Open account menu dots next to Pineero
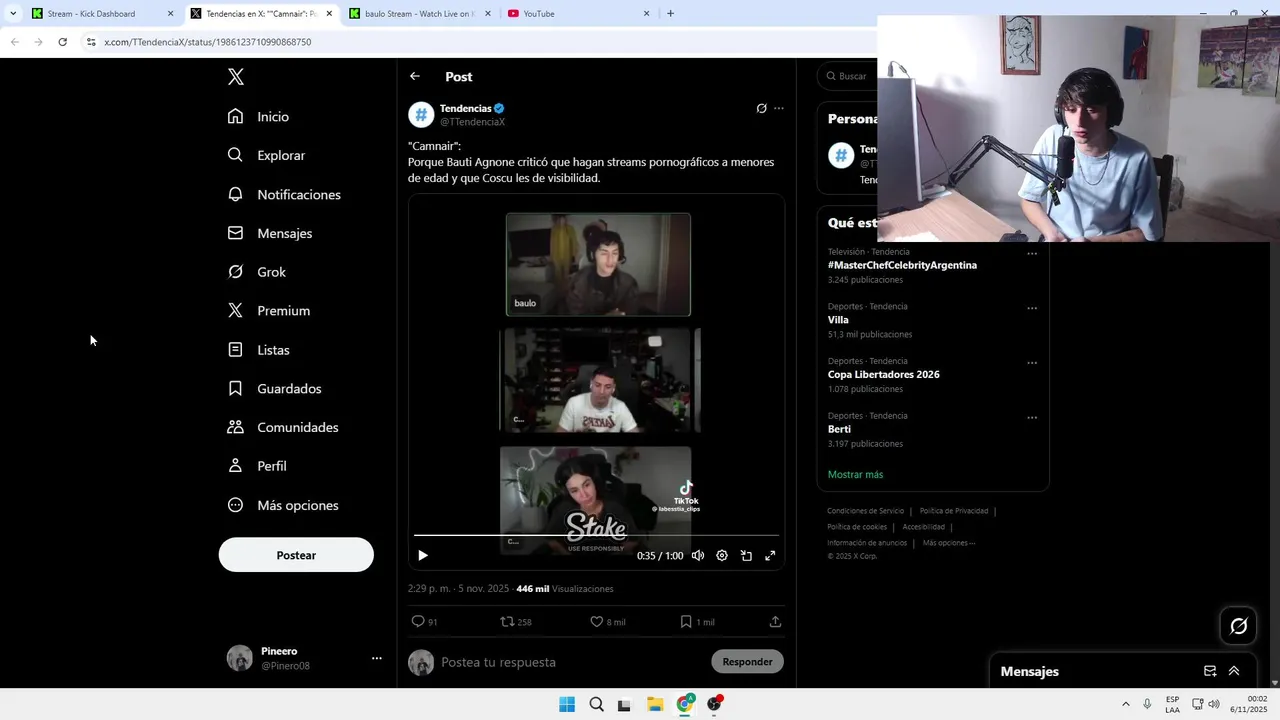This screenshot has height=720, width=1280. (x=377, y=658)
